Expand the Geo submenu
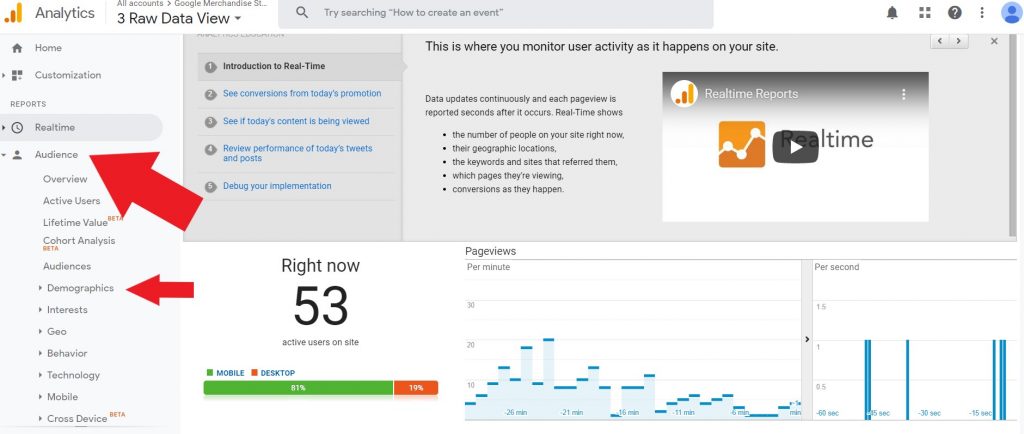1024x434 pixels. tap(40, 332)
